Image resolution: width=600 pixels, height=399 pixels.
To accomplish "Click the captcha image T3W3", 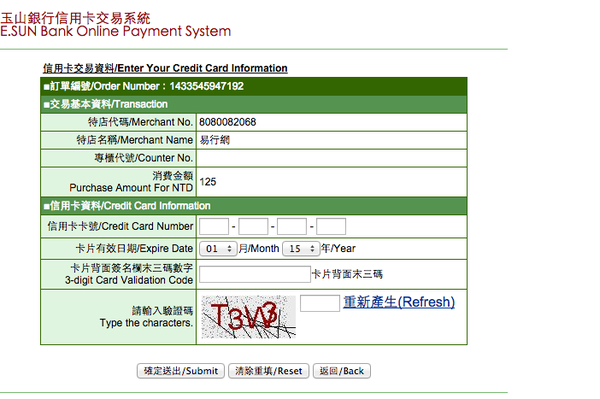I will [248, 317].
